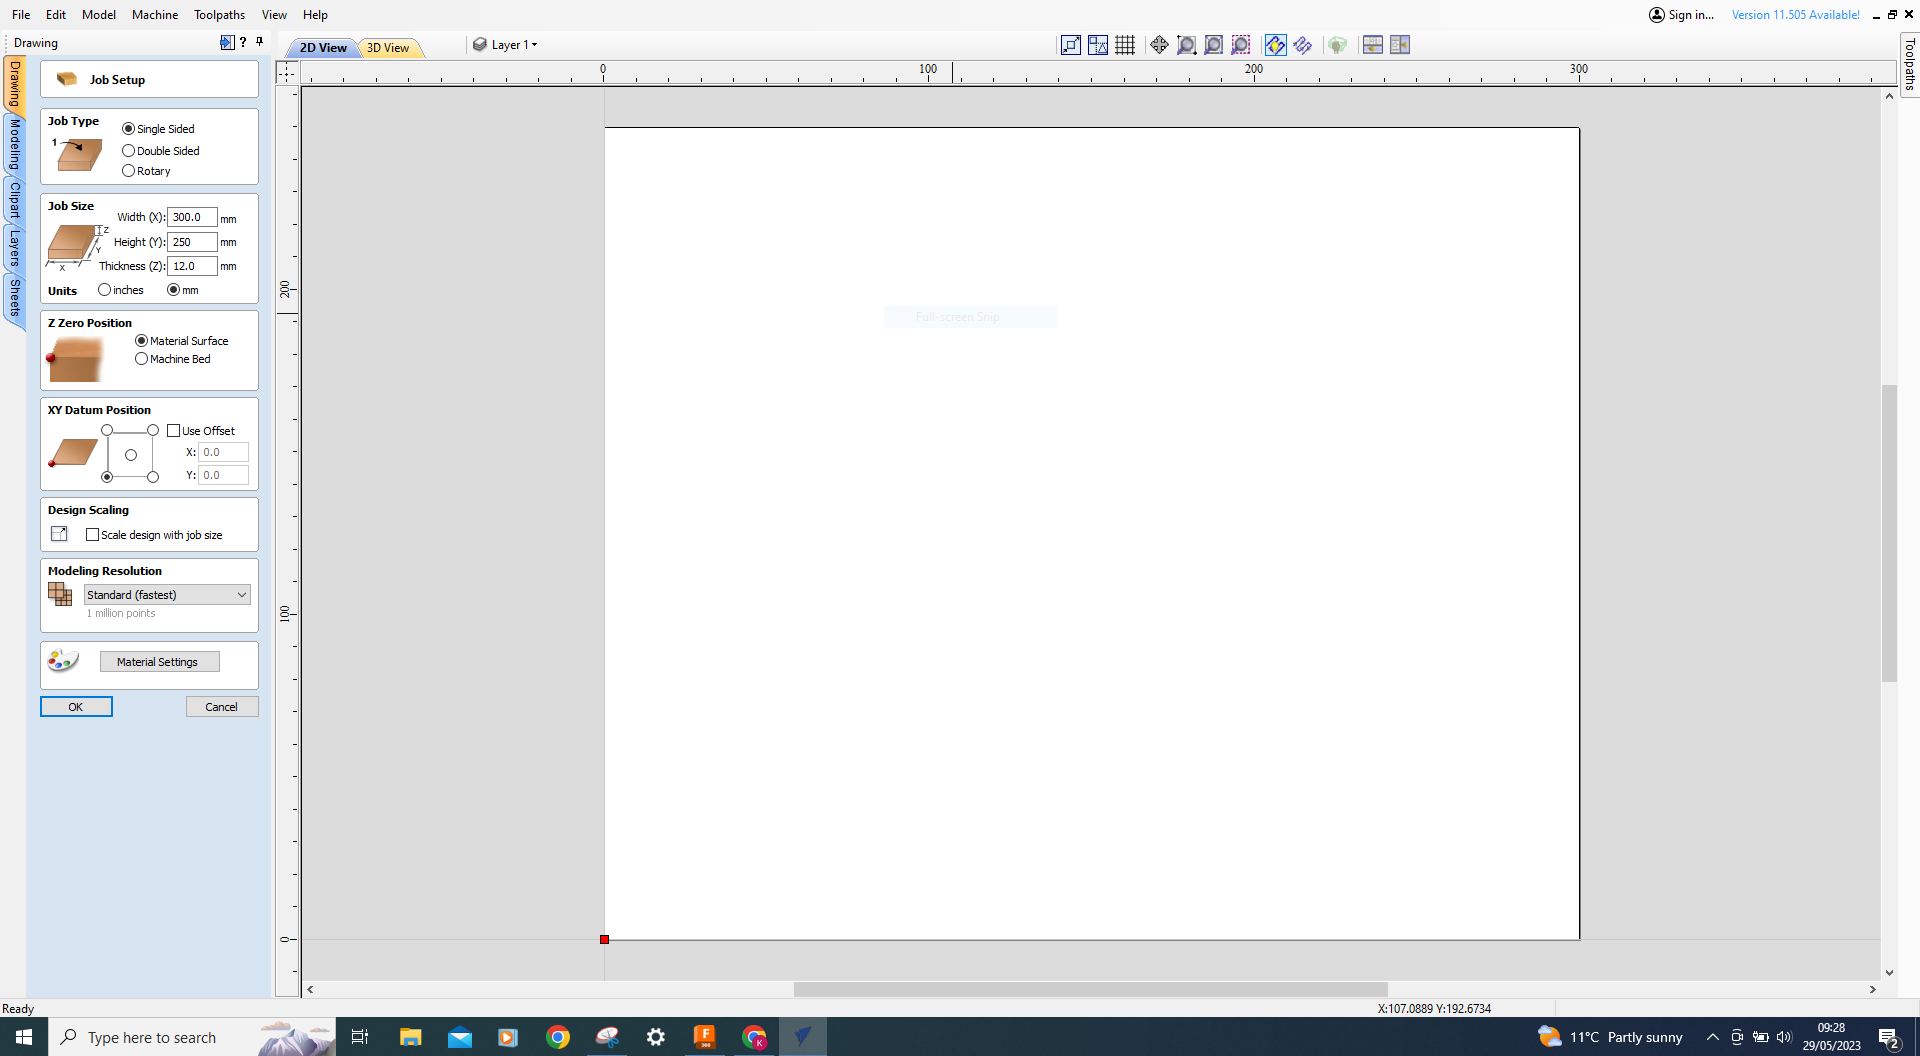1920x1056 pixels.
Task: Toggle the grid snap icon
Action: point(1125,45)
